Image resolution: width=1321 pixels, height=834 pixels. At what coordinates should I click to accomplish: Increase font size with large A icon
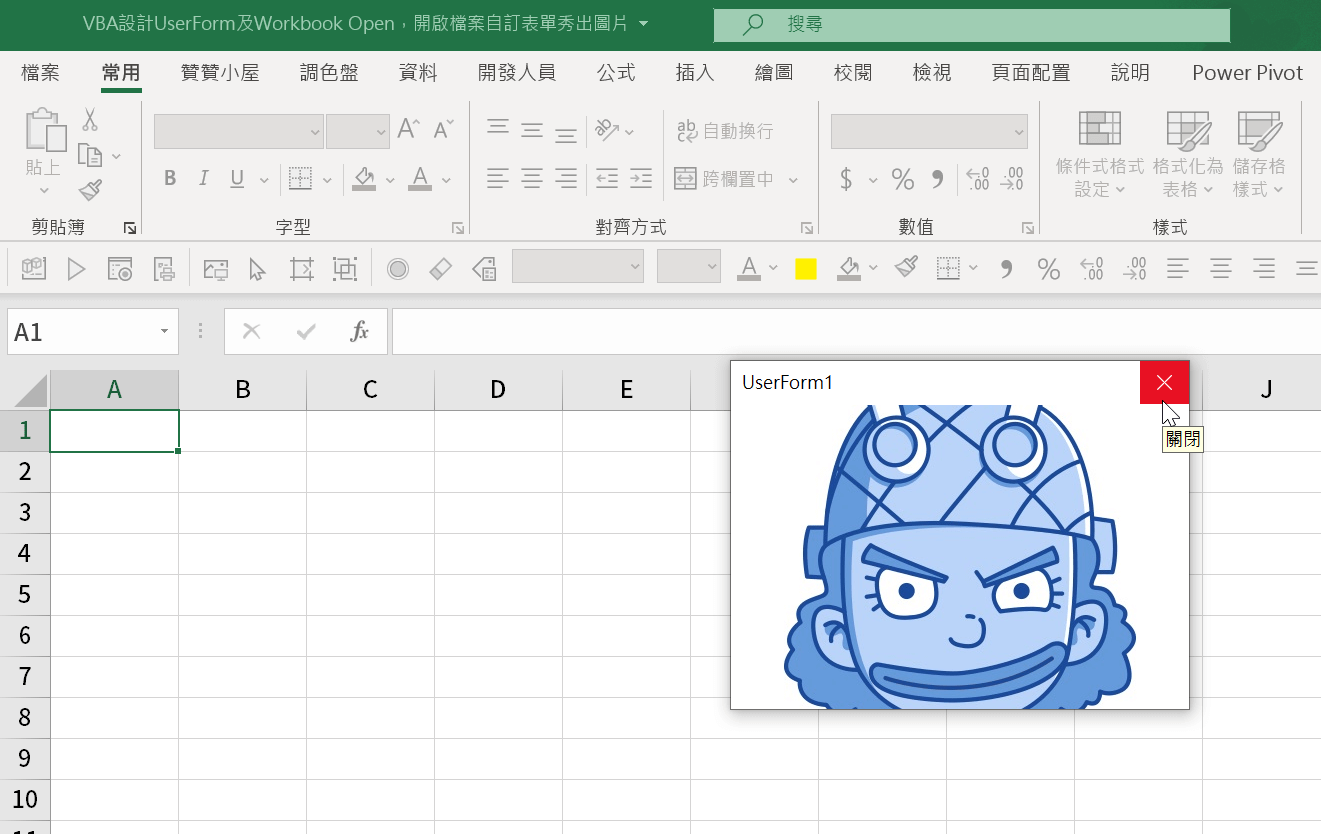click(407, 128)
